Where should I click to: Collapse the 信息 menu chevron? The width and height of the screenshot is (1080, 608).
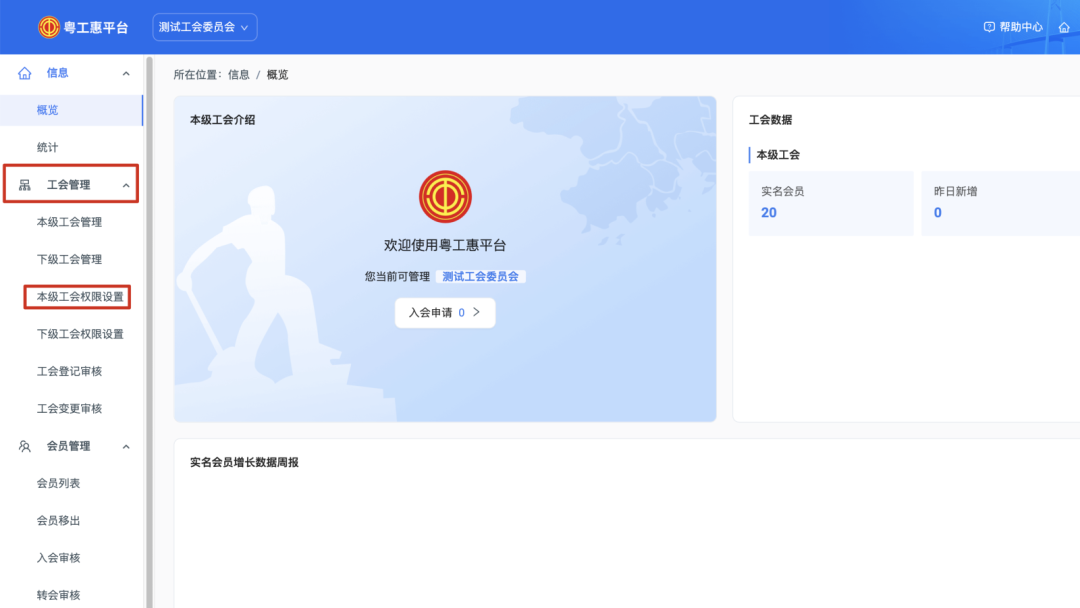coord(126,74)
